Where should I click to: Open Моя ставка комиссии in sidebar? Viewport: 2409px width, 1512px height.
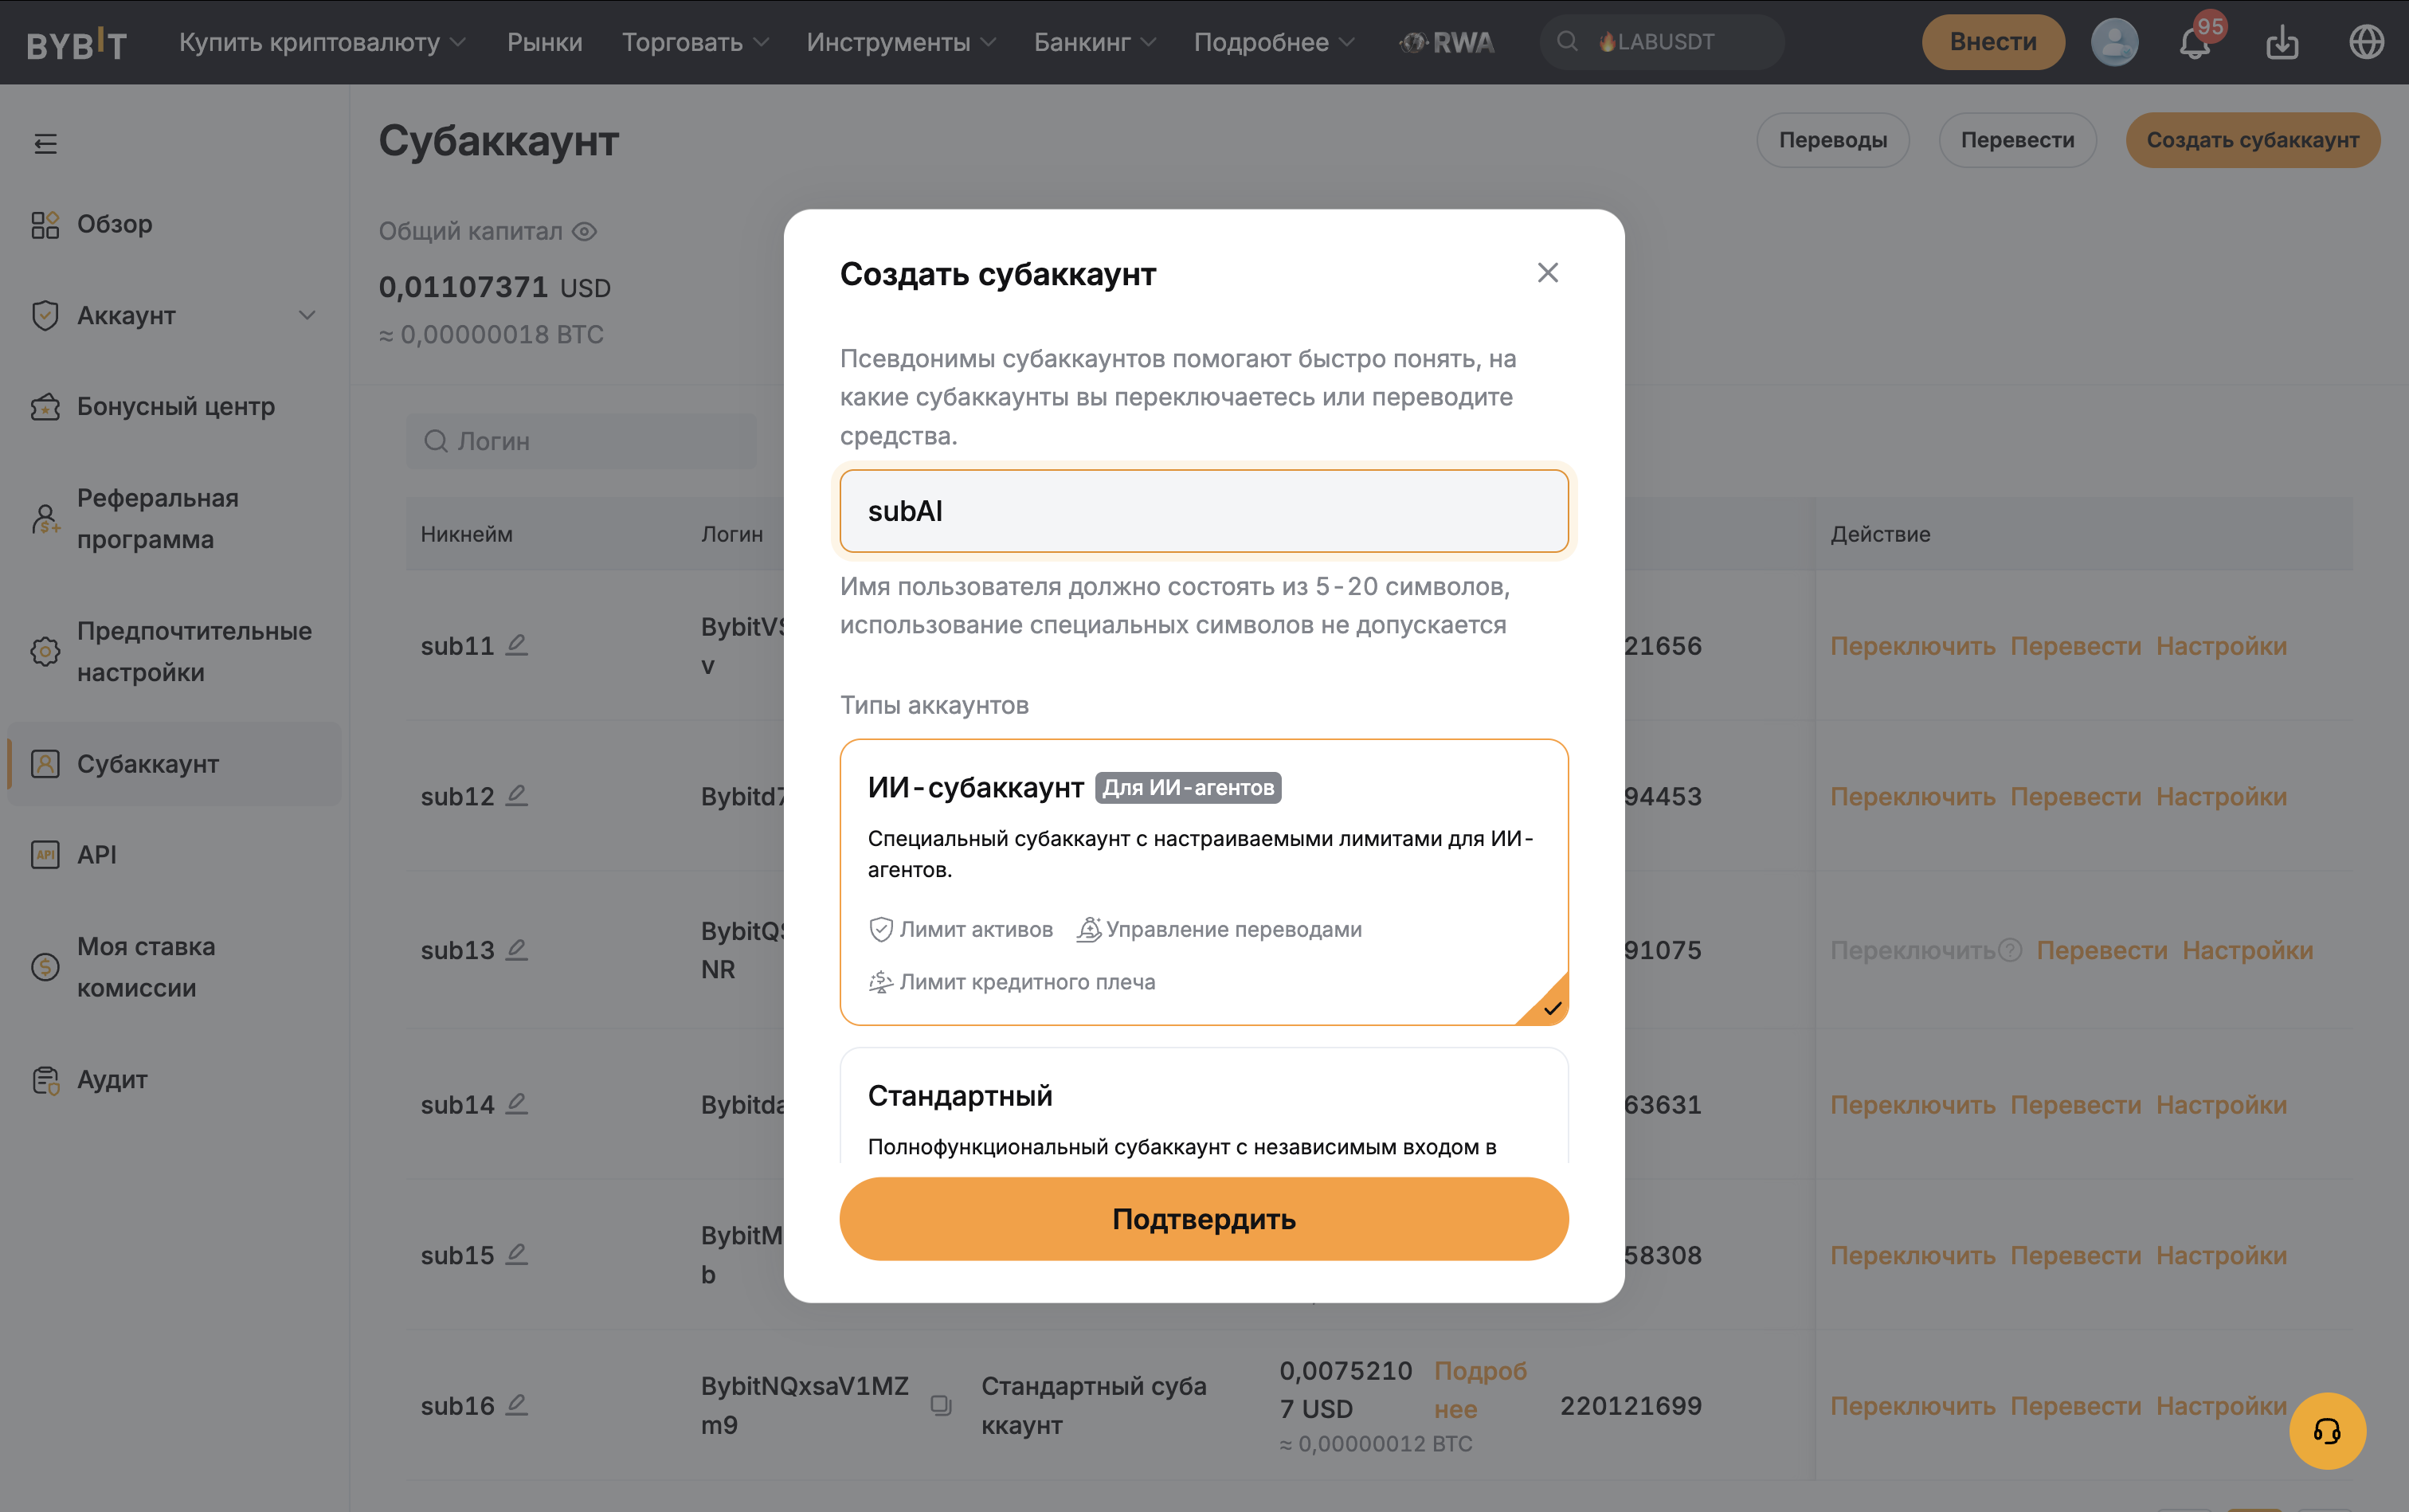[174, 966]
